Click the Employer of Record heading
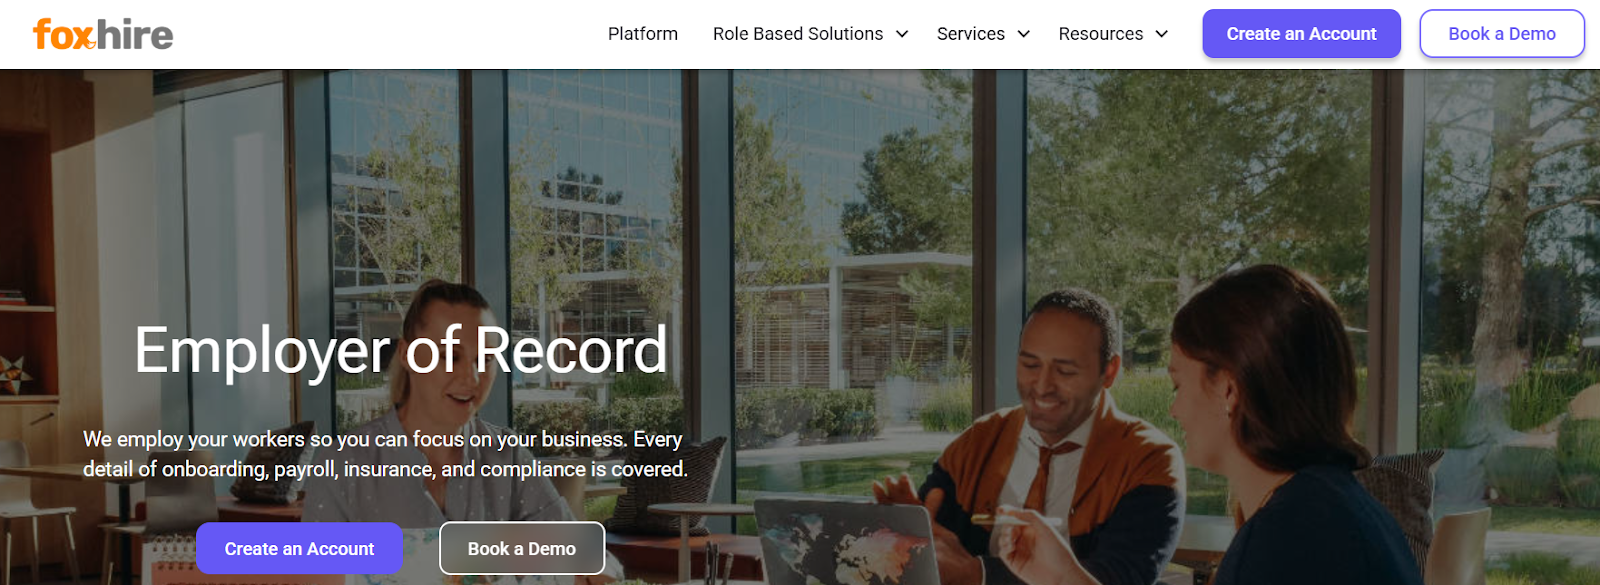Viewport: 1600px width, 585px height. [401, 351]
